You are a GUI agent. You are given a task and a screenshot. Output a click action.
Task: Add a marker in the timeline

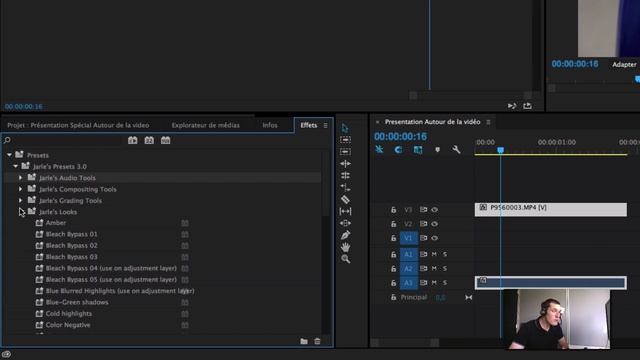[x=438, y=150]
